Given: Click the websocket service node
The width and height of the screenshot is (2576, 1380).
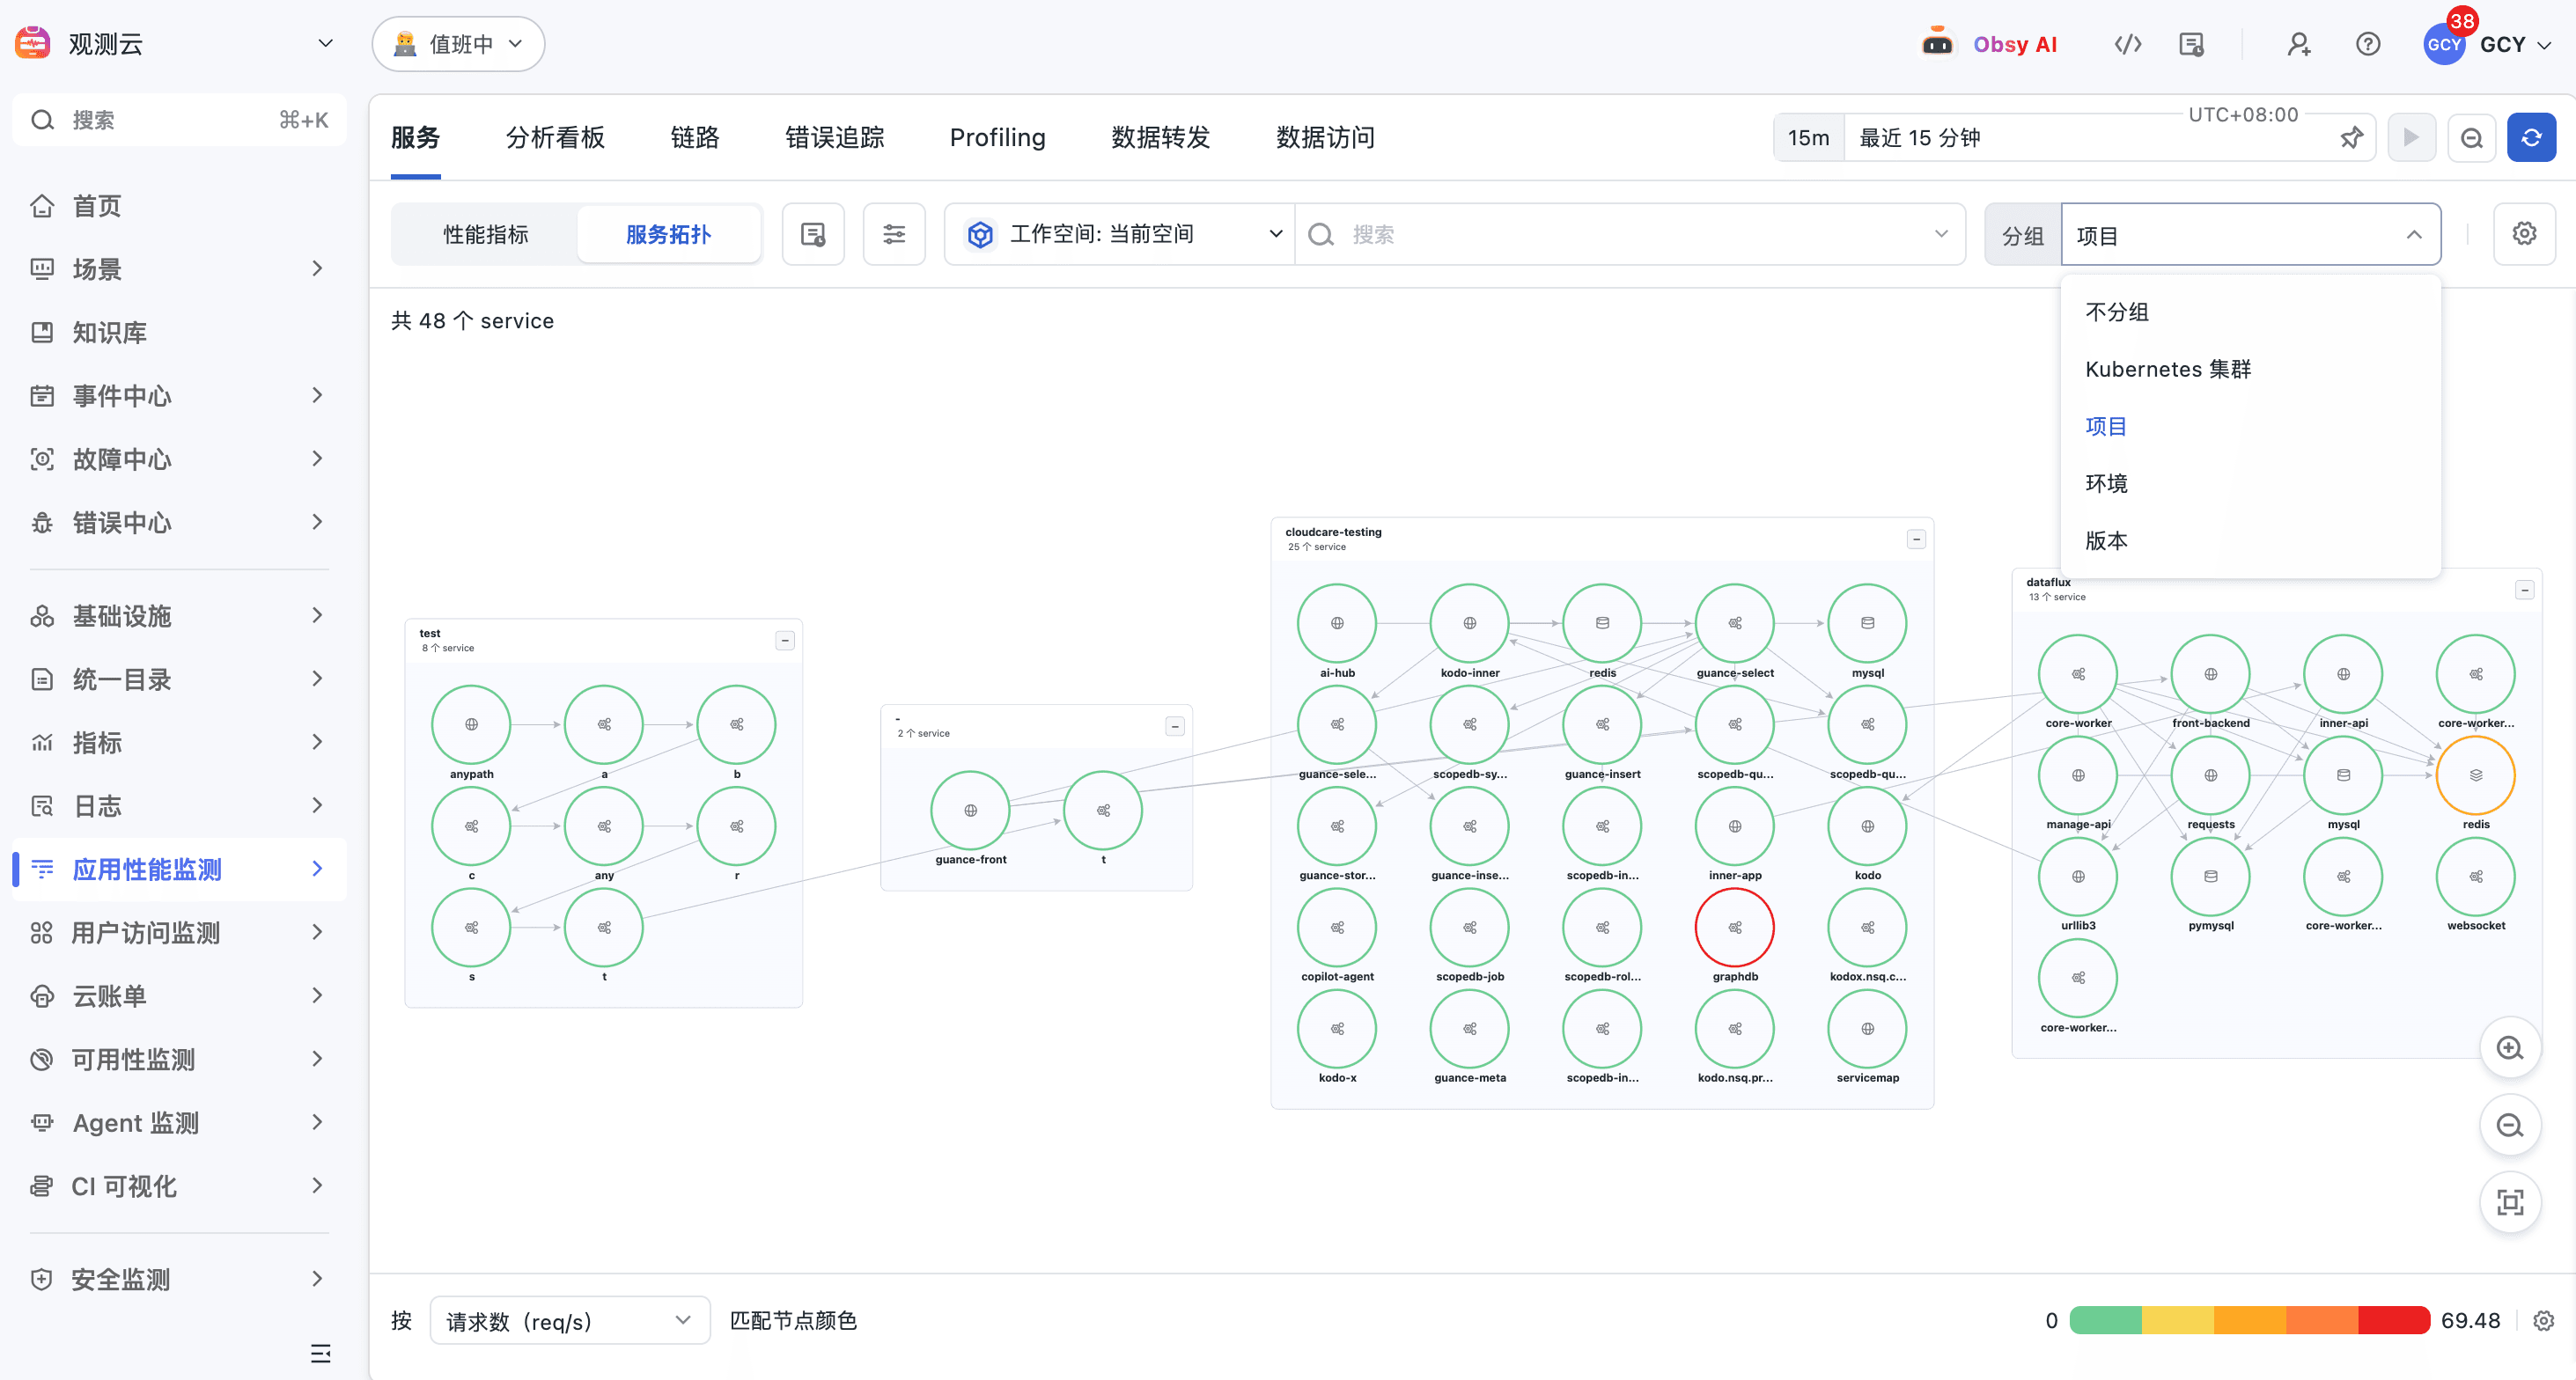Looking at the screenshot, I should [2475, 876].
